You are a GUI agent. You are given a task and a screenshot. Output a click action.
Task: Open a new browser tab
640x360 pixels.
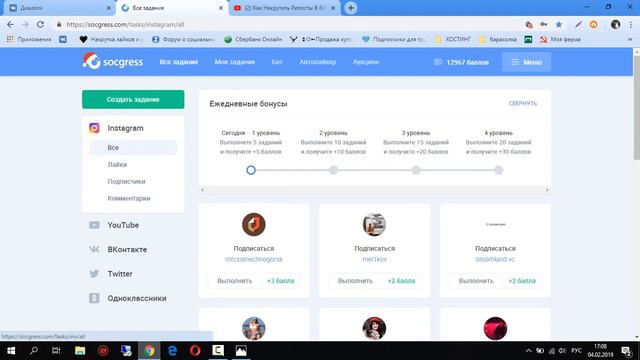pos(351,8)
